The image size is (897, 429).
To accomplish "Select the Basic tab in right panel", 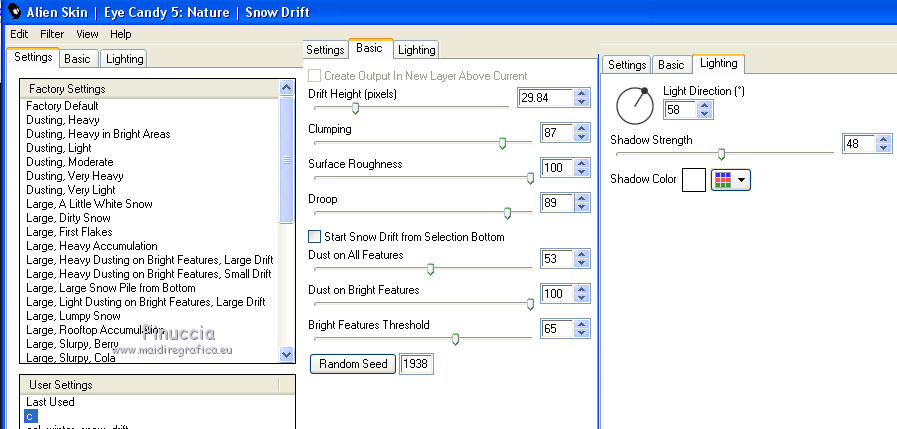I will tap(671, 65).
